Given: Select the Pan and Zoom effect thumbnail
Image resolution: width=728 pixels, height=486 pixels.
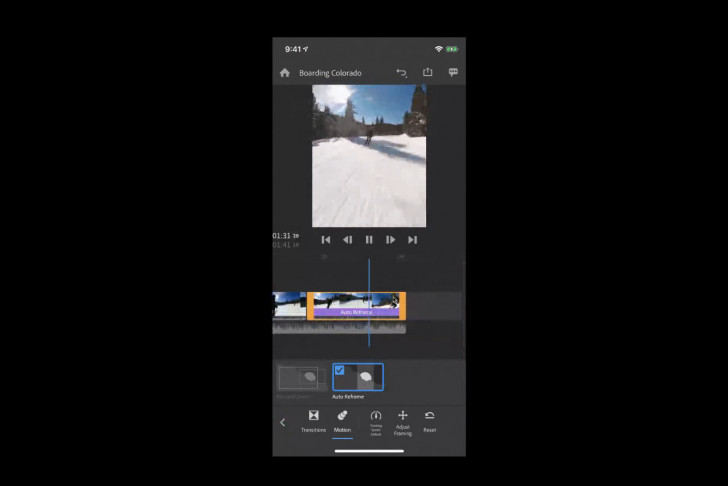Looking at the screenshot, I should (301, 377).
